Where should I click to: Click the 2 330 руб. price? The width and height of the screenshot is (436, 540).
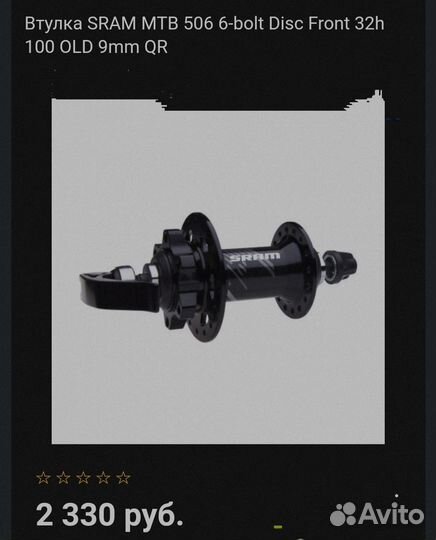click(x=110, y=515)
